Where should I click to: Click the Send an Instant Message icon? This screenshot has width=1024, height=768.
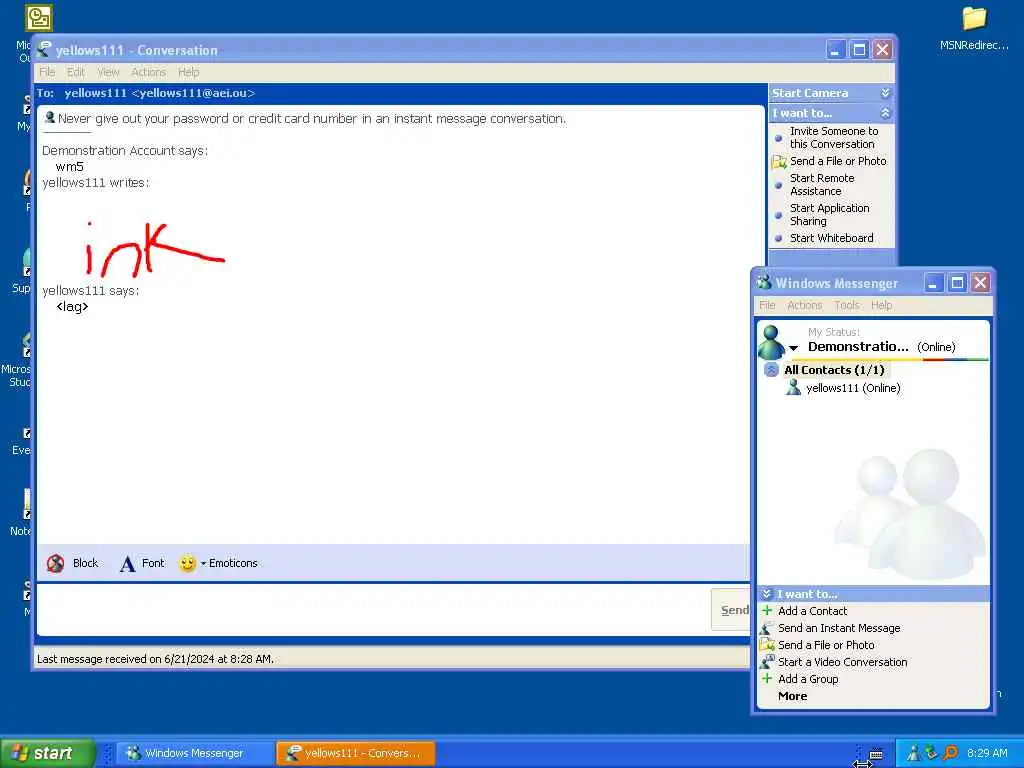coord(767,628)
